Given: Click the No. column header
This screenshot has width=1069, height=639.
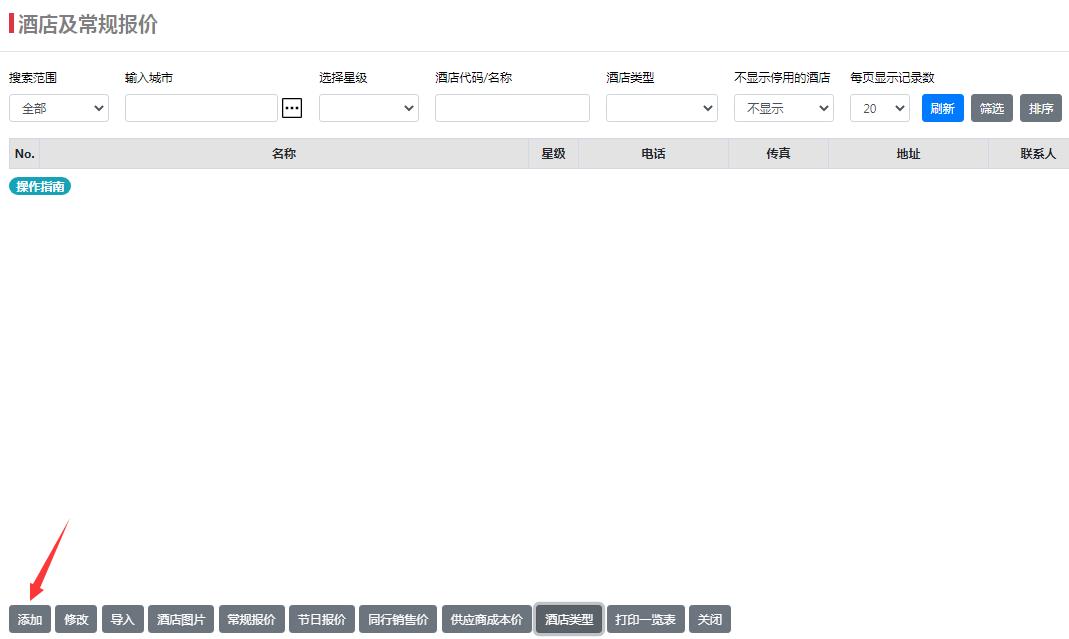Looking at the screenshot, I should (25, 153).
